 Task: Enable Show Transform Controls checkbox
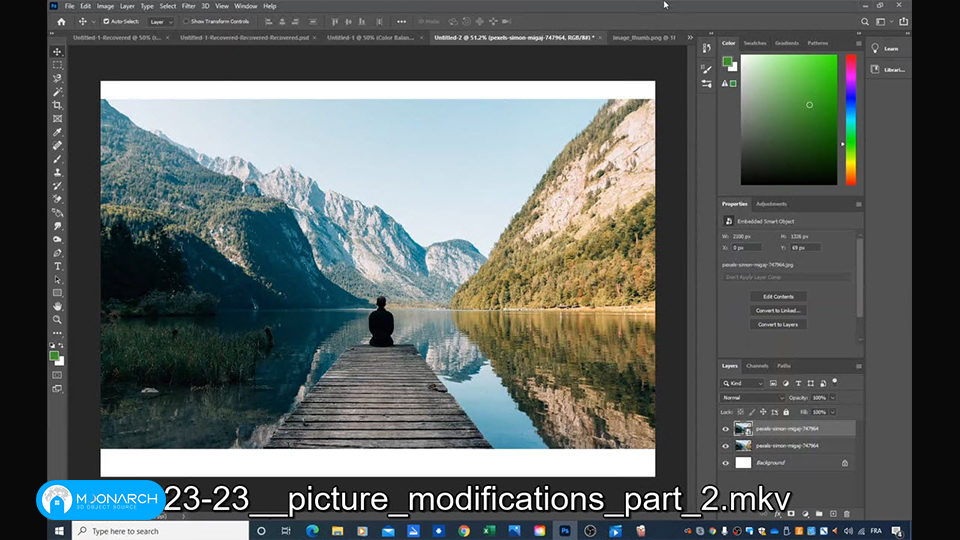tap(186, 21)
